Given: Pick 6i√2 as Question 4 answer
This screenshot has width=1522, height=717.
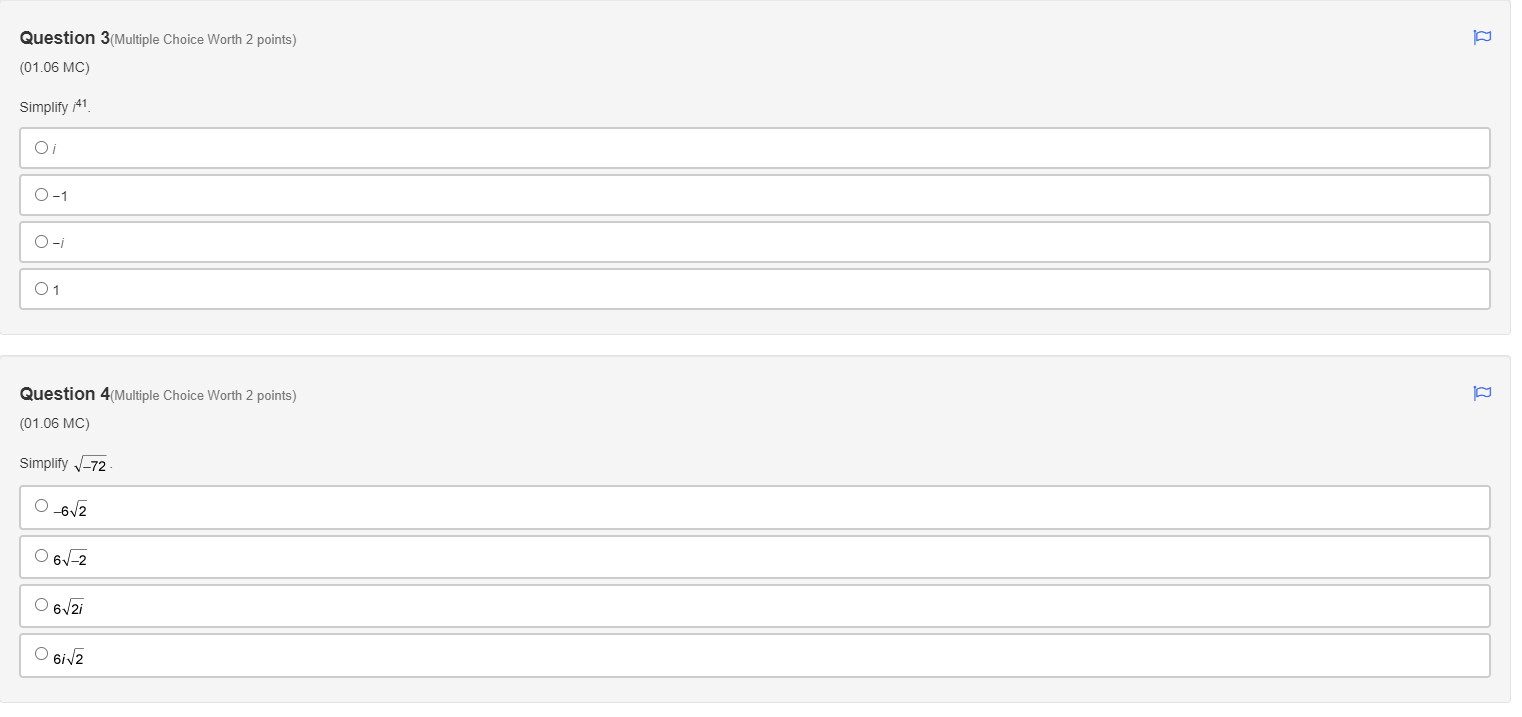Looking at the screenshot, I should (x=41, y=652).
